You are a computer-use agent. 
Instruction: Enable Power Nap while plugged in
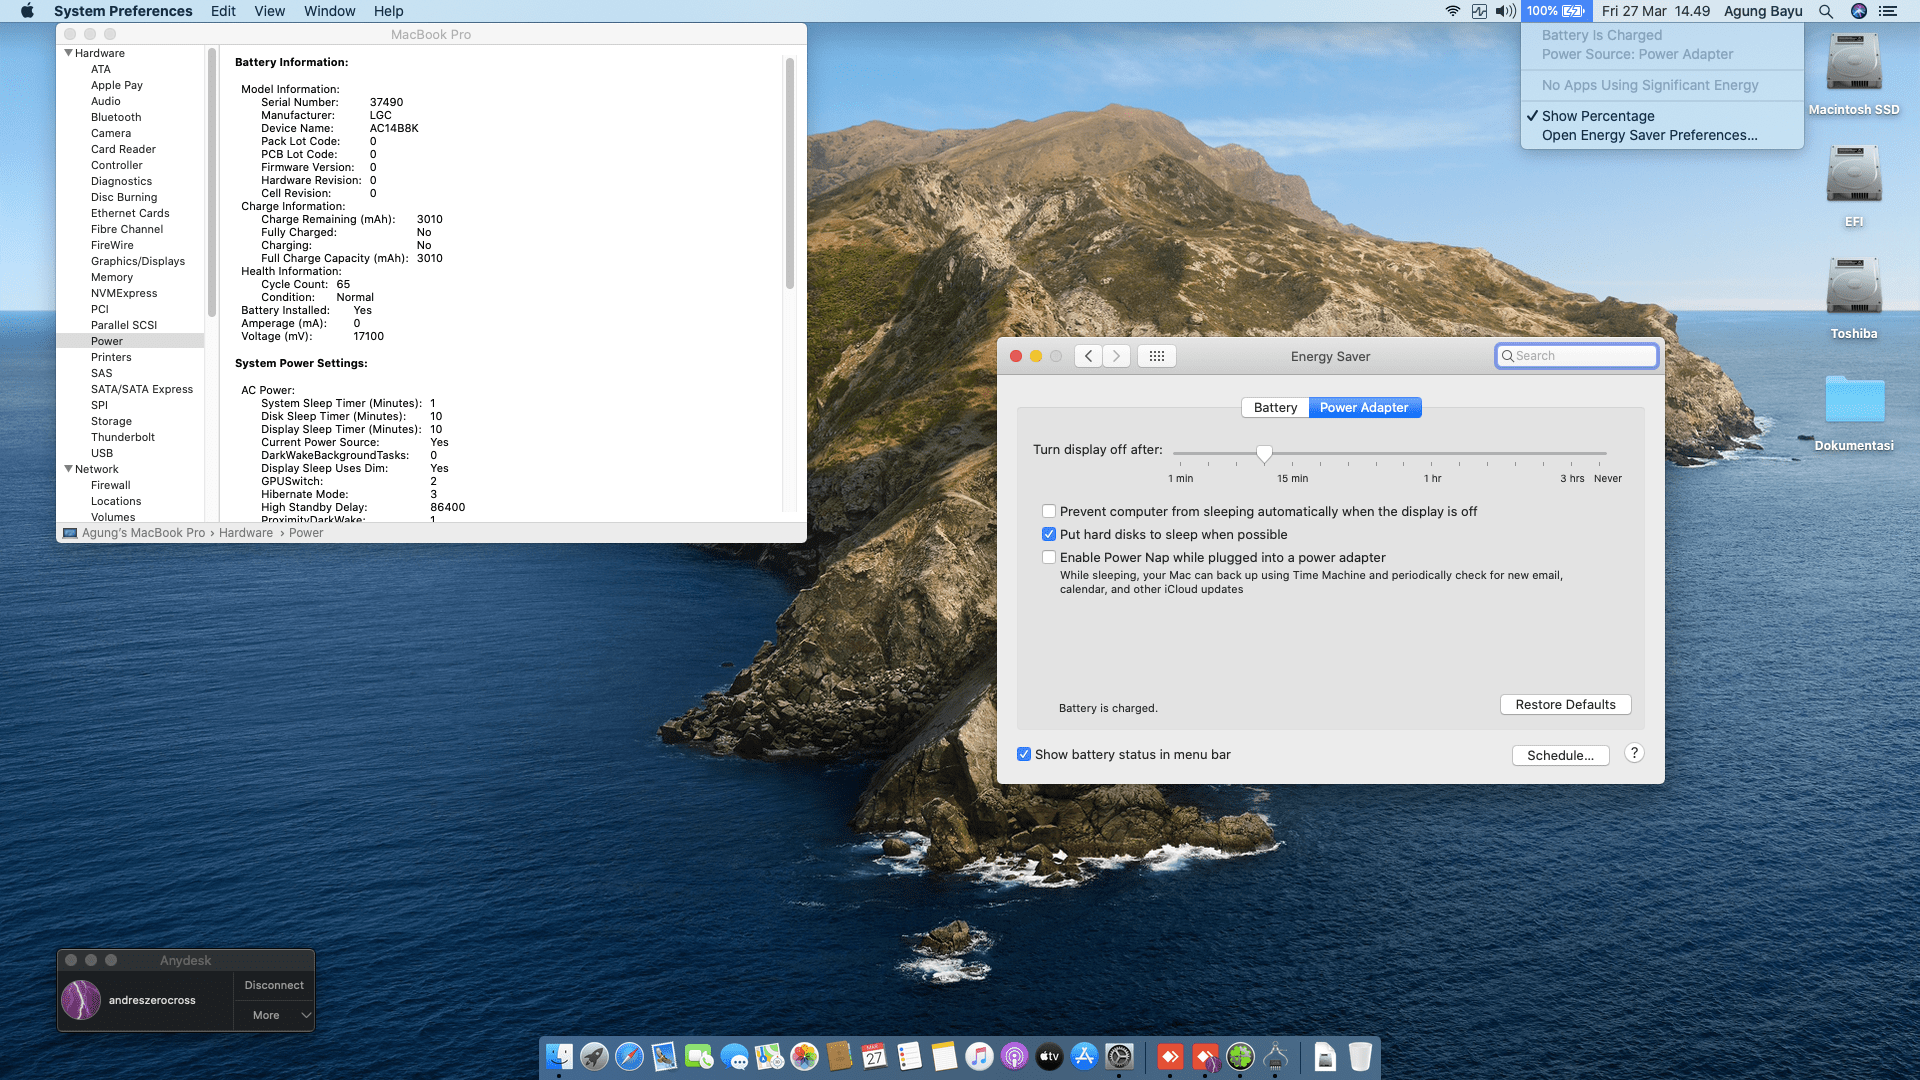[1049, 557]
